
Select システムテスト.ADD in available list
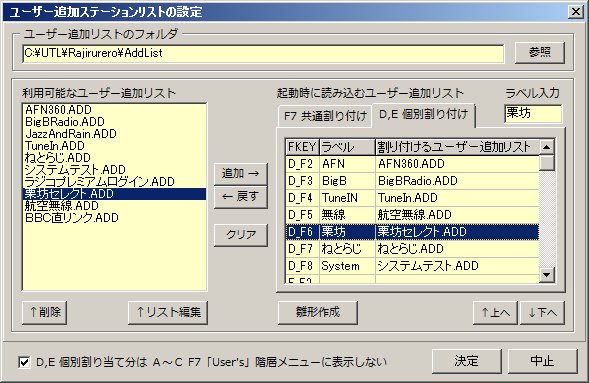point(114,170)
